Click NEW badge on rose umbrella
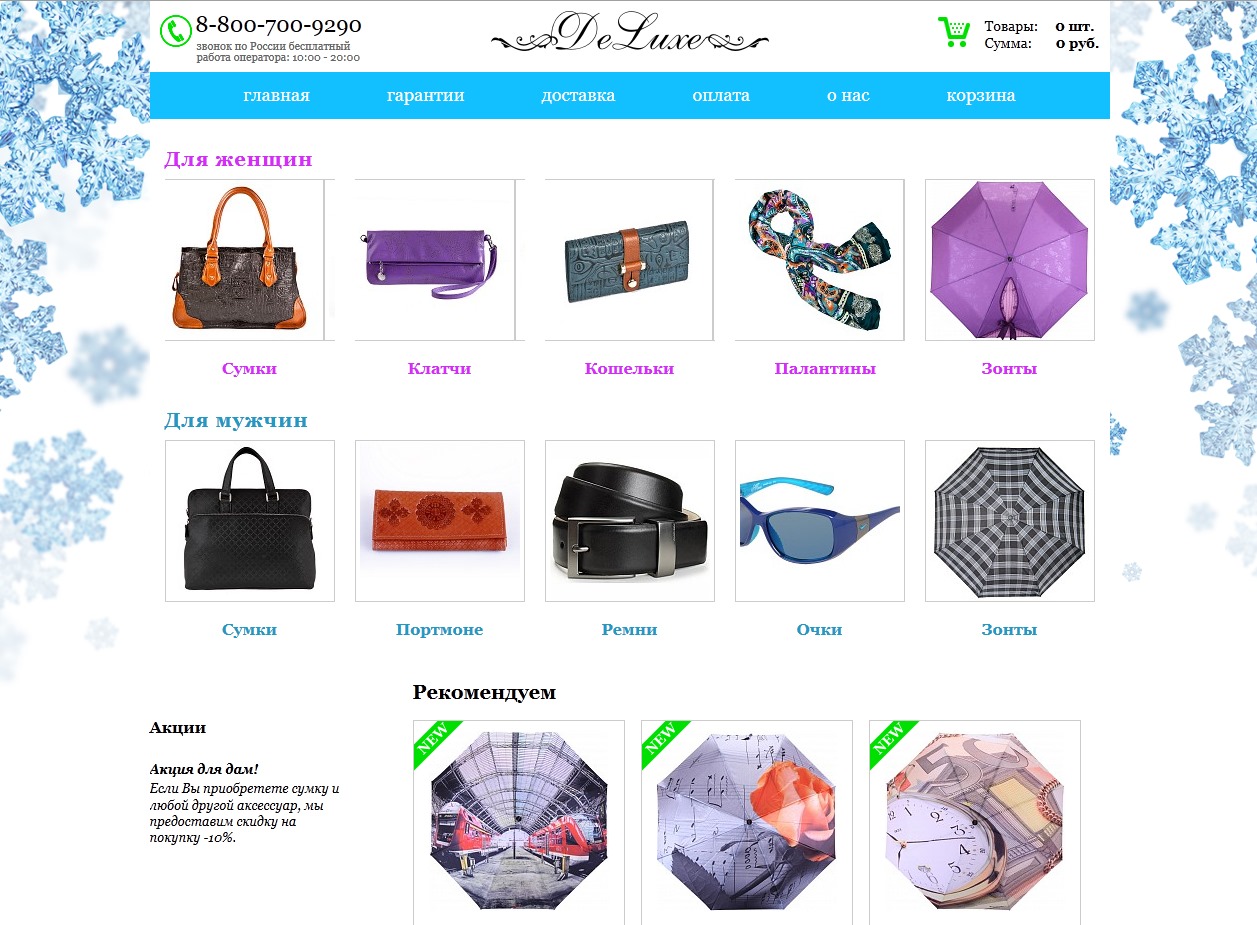This screenshot has width=1257, height=925. (665, 744)
